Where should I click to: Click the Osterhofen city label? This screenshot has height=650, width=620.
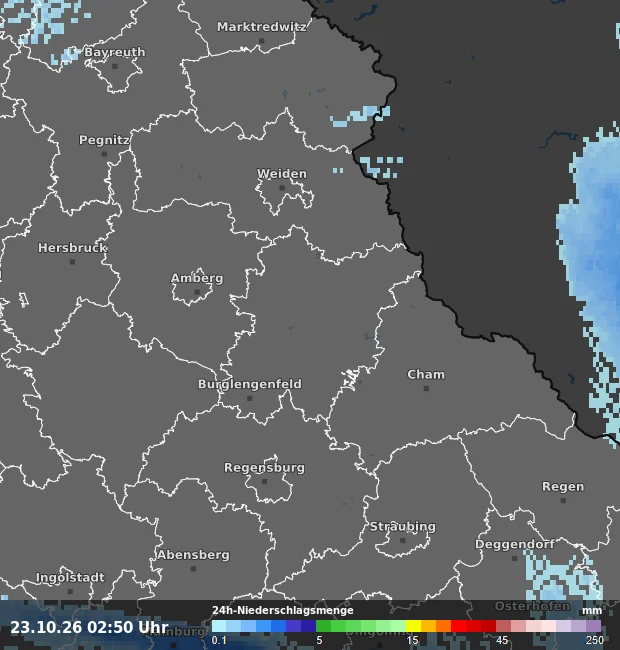[x=532, y=606]
